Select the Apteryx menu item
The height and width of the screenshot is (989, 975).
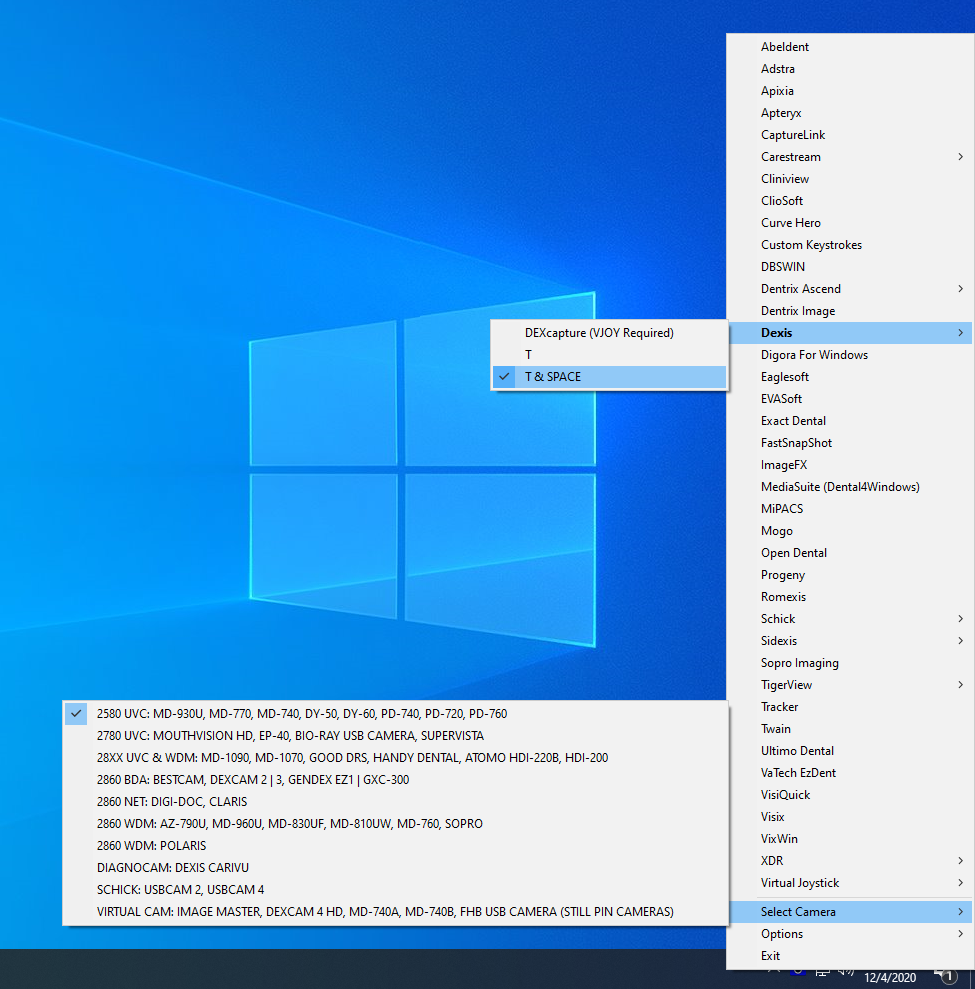pyautogui.click(x=849, y=113)
